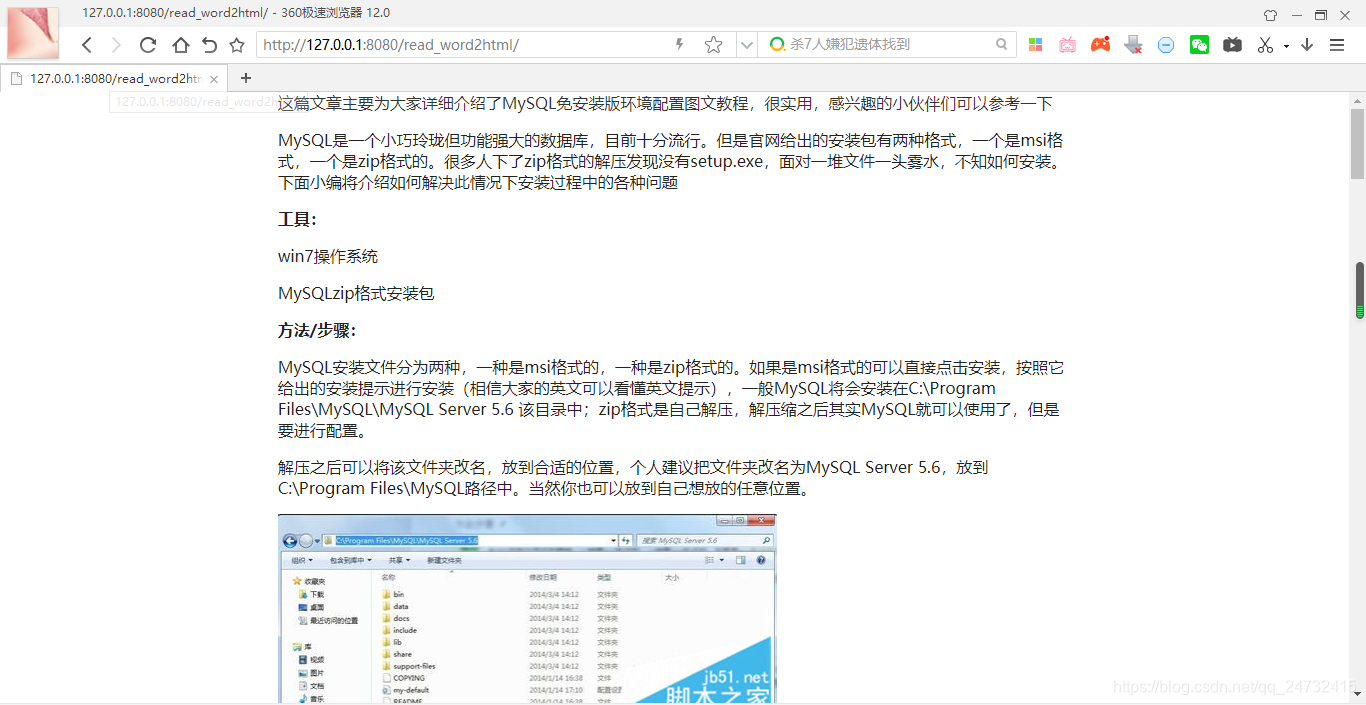Click the search magnifier button
1366x705 pixels.
click(x=1001, y=45)
